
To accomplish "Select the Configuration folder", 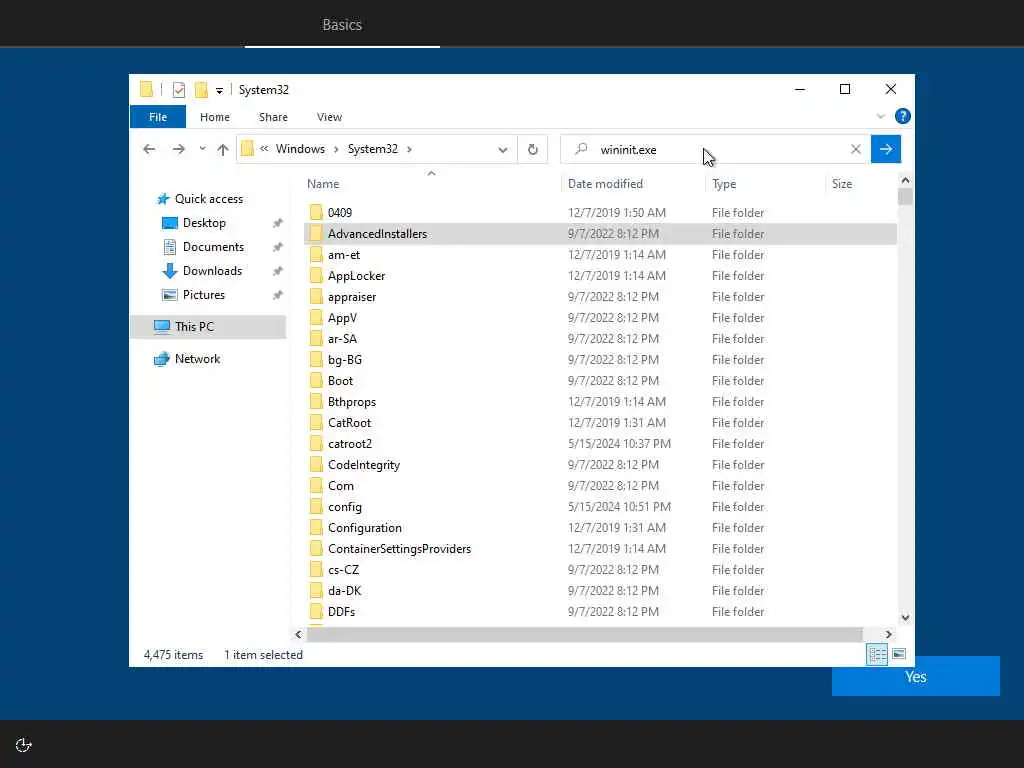I will 364,528.
